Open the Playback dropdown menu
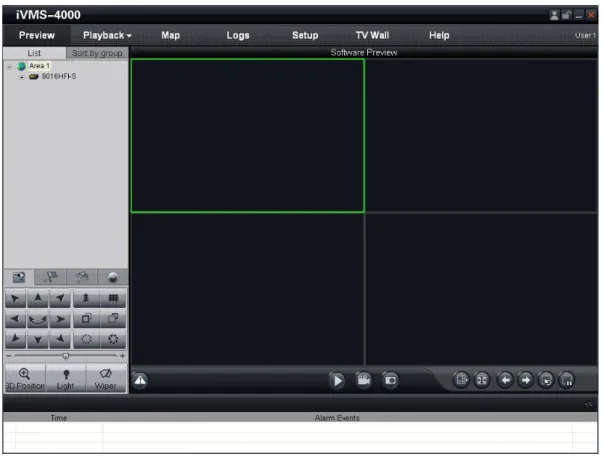 107,35
